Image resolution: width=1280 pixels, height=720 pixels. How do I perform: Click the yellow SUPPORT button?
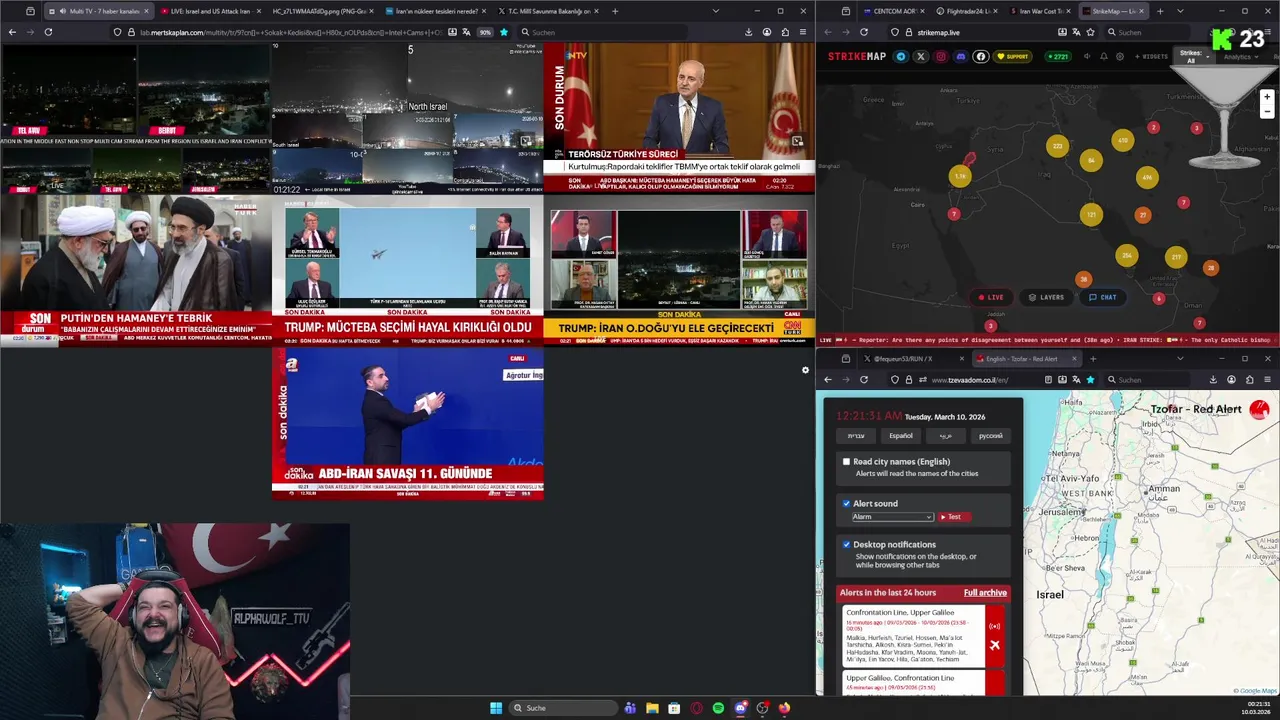[1013, 57]
